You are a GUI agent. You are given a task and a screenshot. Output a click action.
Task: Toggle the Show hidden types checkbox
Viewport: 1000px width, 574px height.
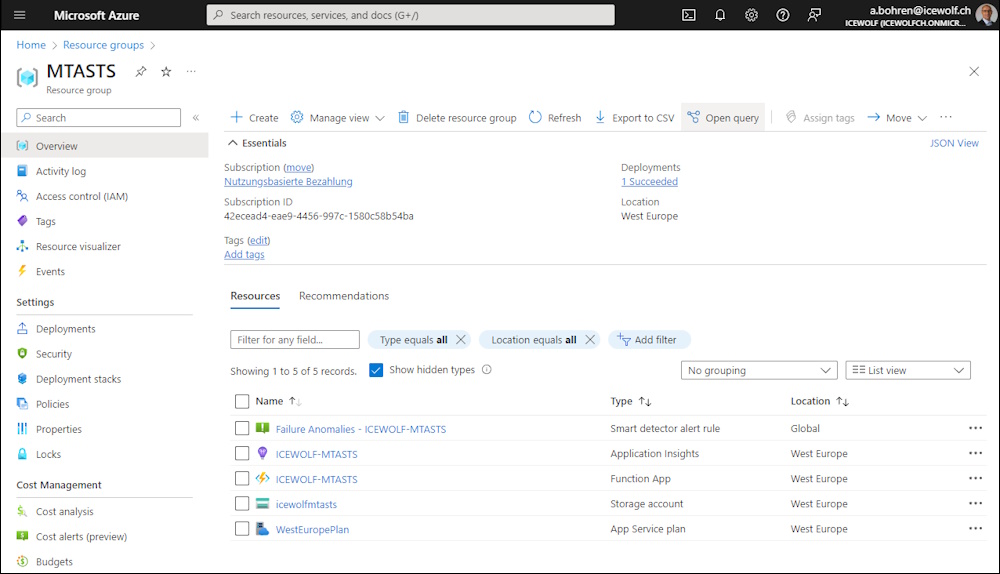pyautogui.click(x=376, y=370)
